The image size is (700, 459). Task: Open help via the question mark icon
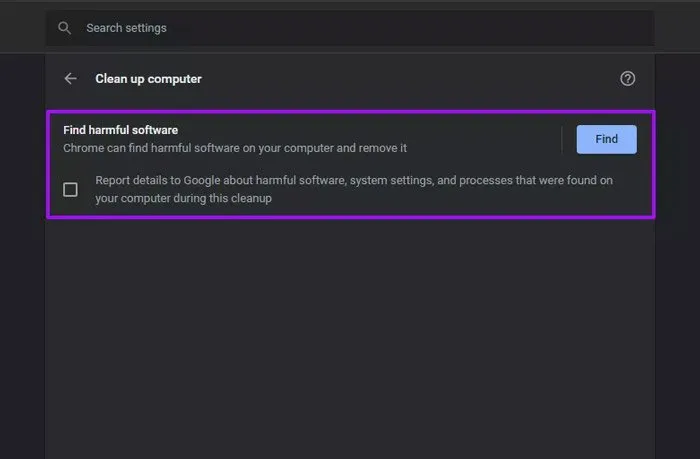tap(628, 78)
